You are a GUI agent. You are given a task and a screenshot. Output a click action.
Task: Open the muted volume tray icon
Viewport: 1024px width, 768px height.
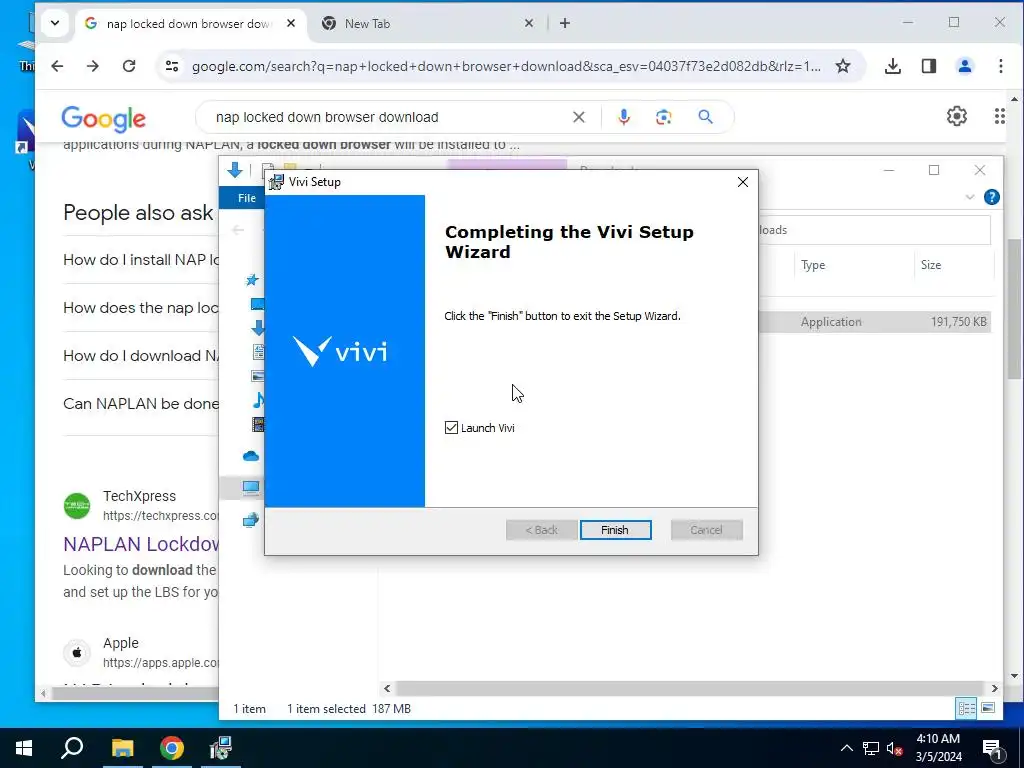(894, 748)
